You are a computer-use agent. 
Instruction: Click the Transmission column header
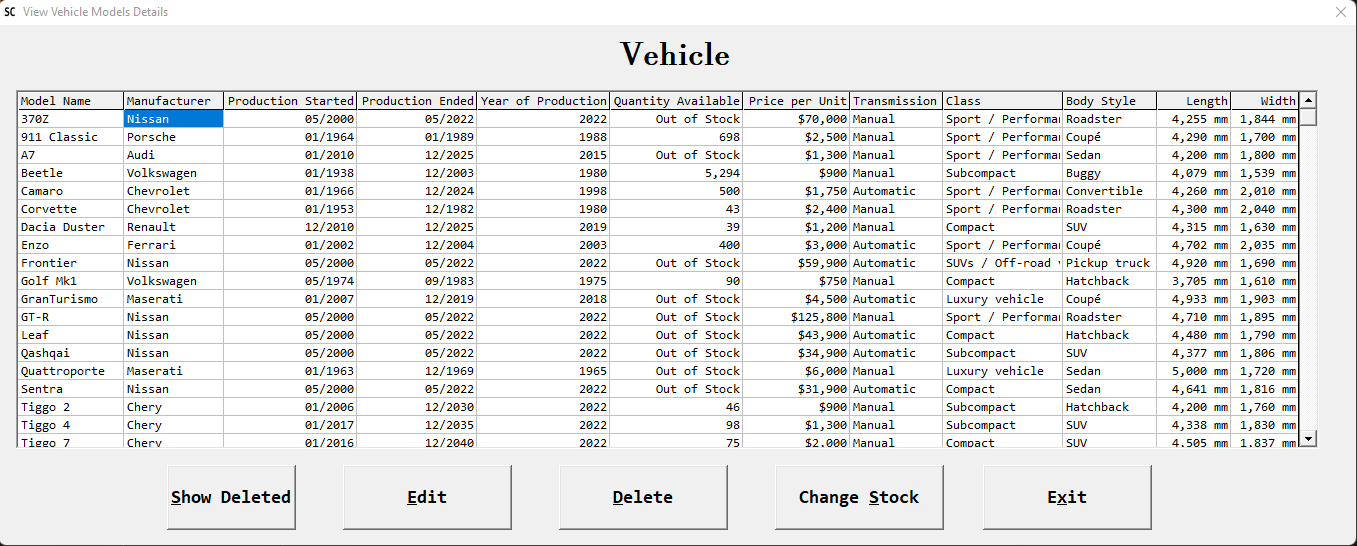[896, 101]
